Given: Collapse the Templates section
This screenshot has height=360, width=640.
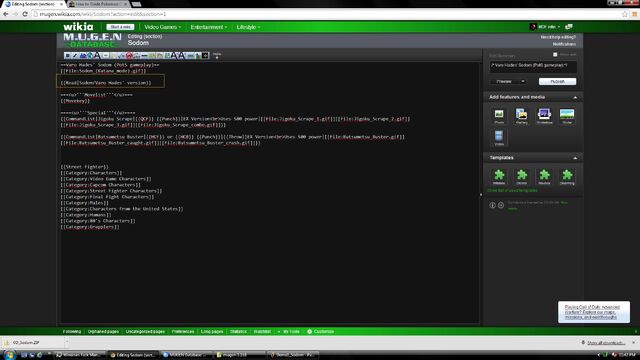Looking at the screenshot, I should [575, 158].
